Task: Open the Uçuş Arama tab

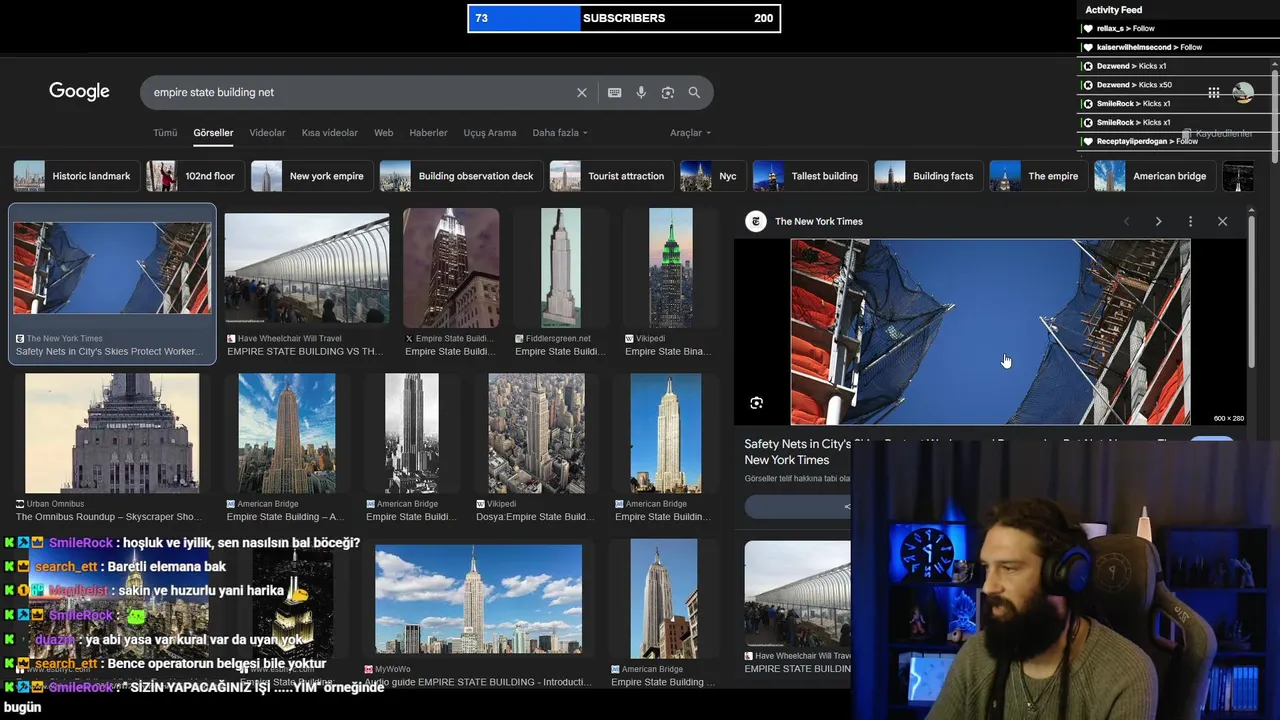Action: (490, 133)
